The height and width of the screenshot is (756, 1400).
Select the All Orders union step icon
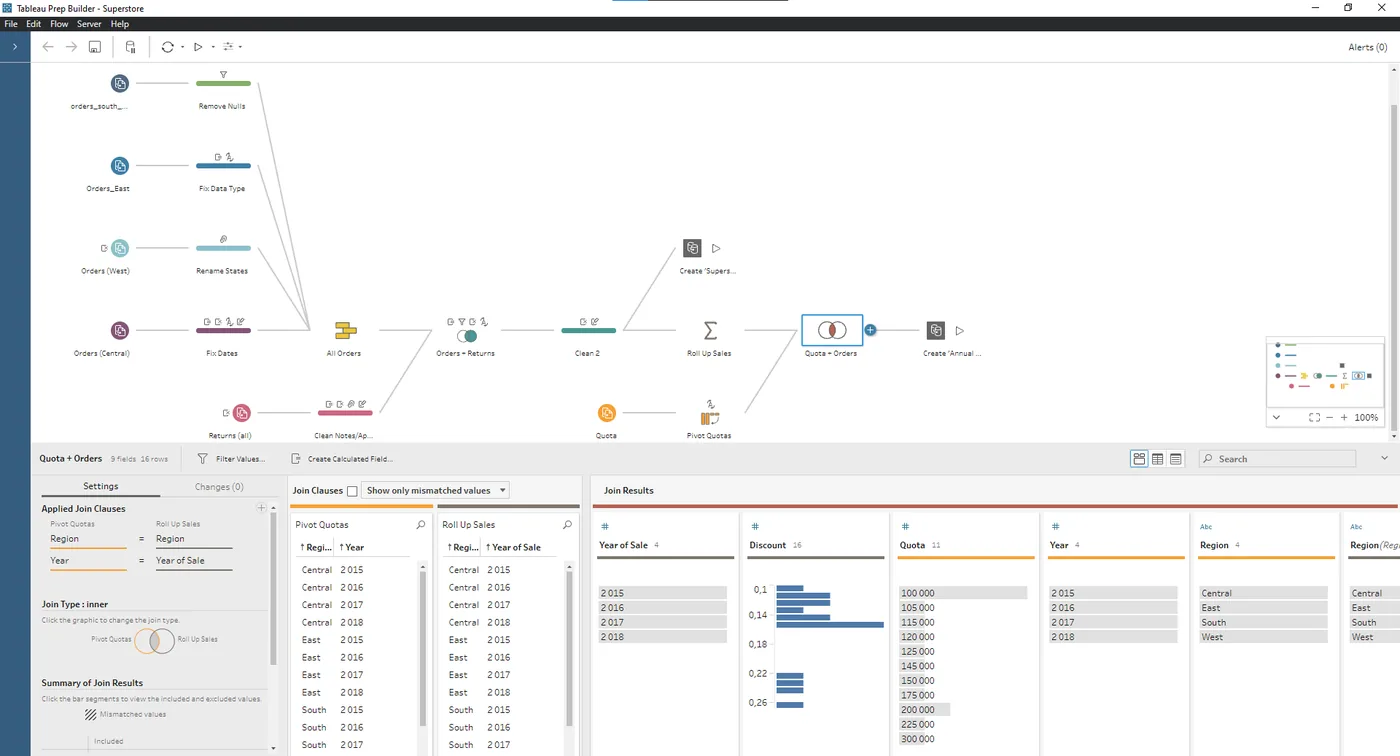point(345,331)
